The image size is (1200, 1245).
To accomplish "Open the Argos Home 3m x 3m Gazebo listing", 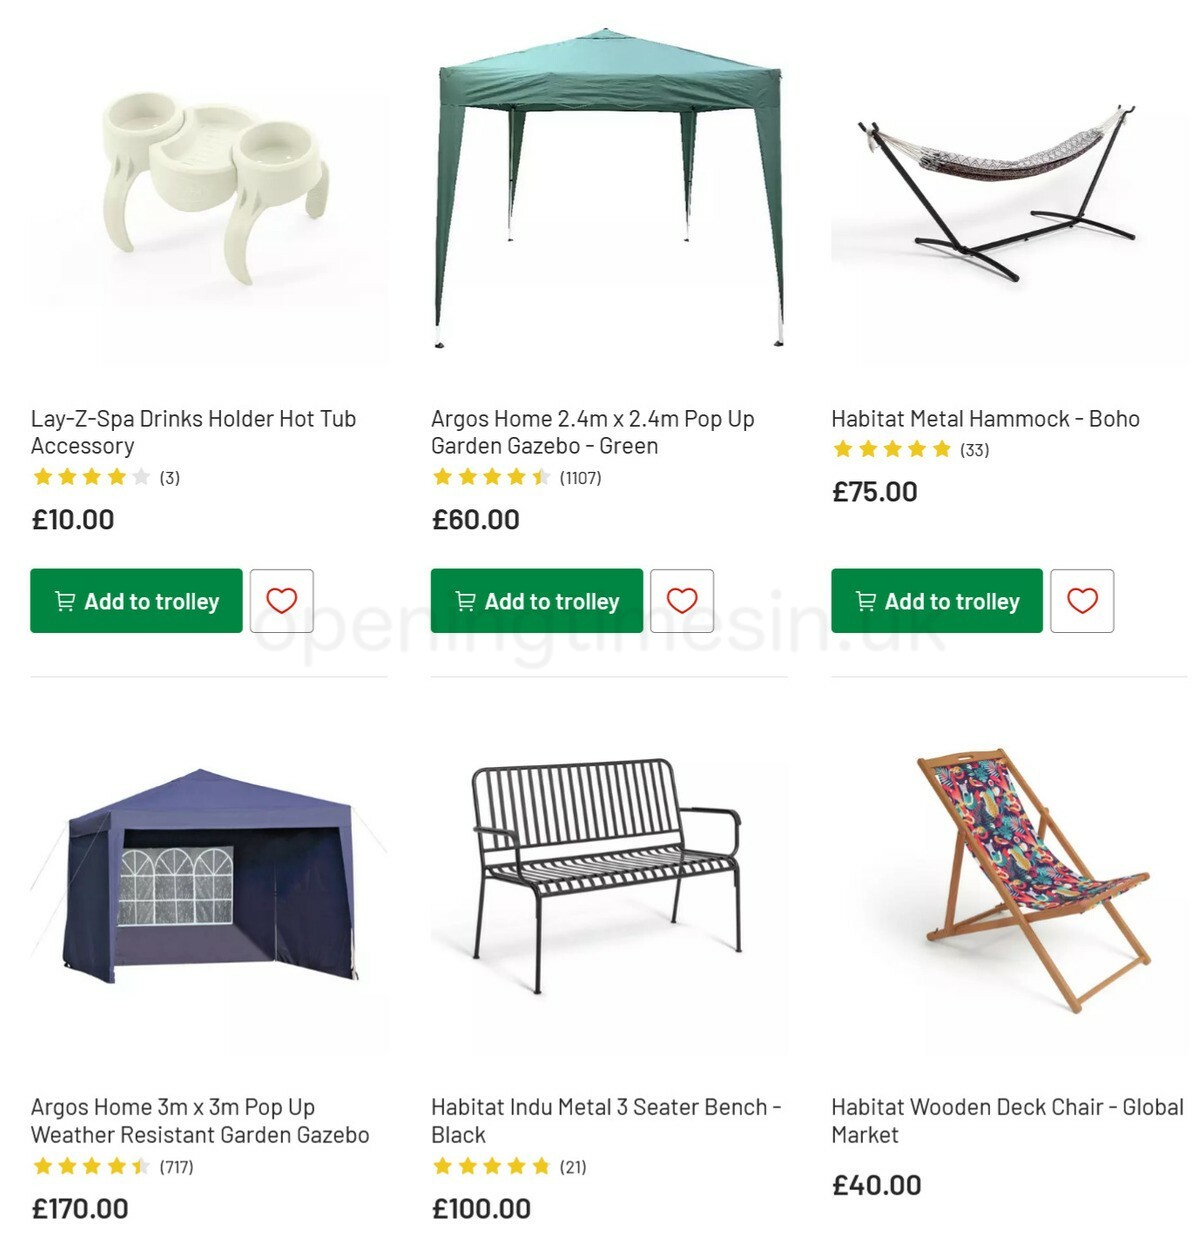I will [200, 1121].
